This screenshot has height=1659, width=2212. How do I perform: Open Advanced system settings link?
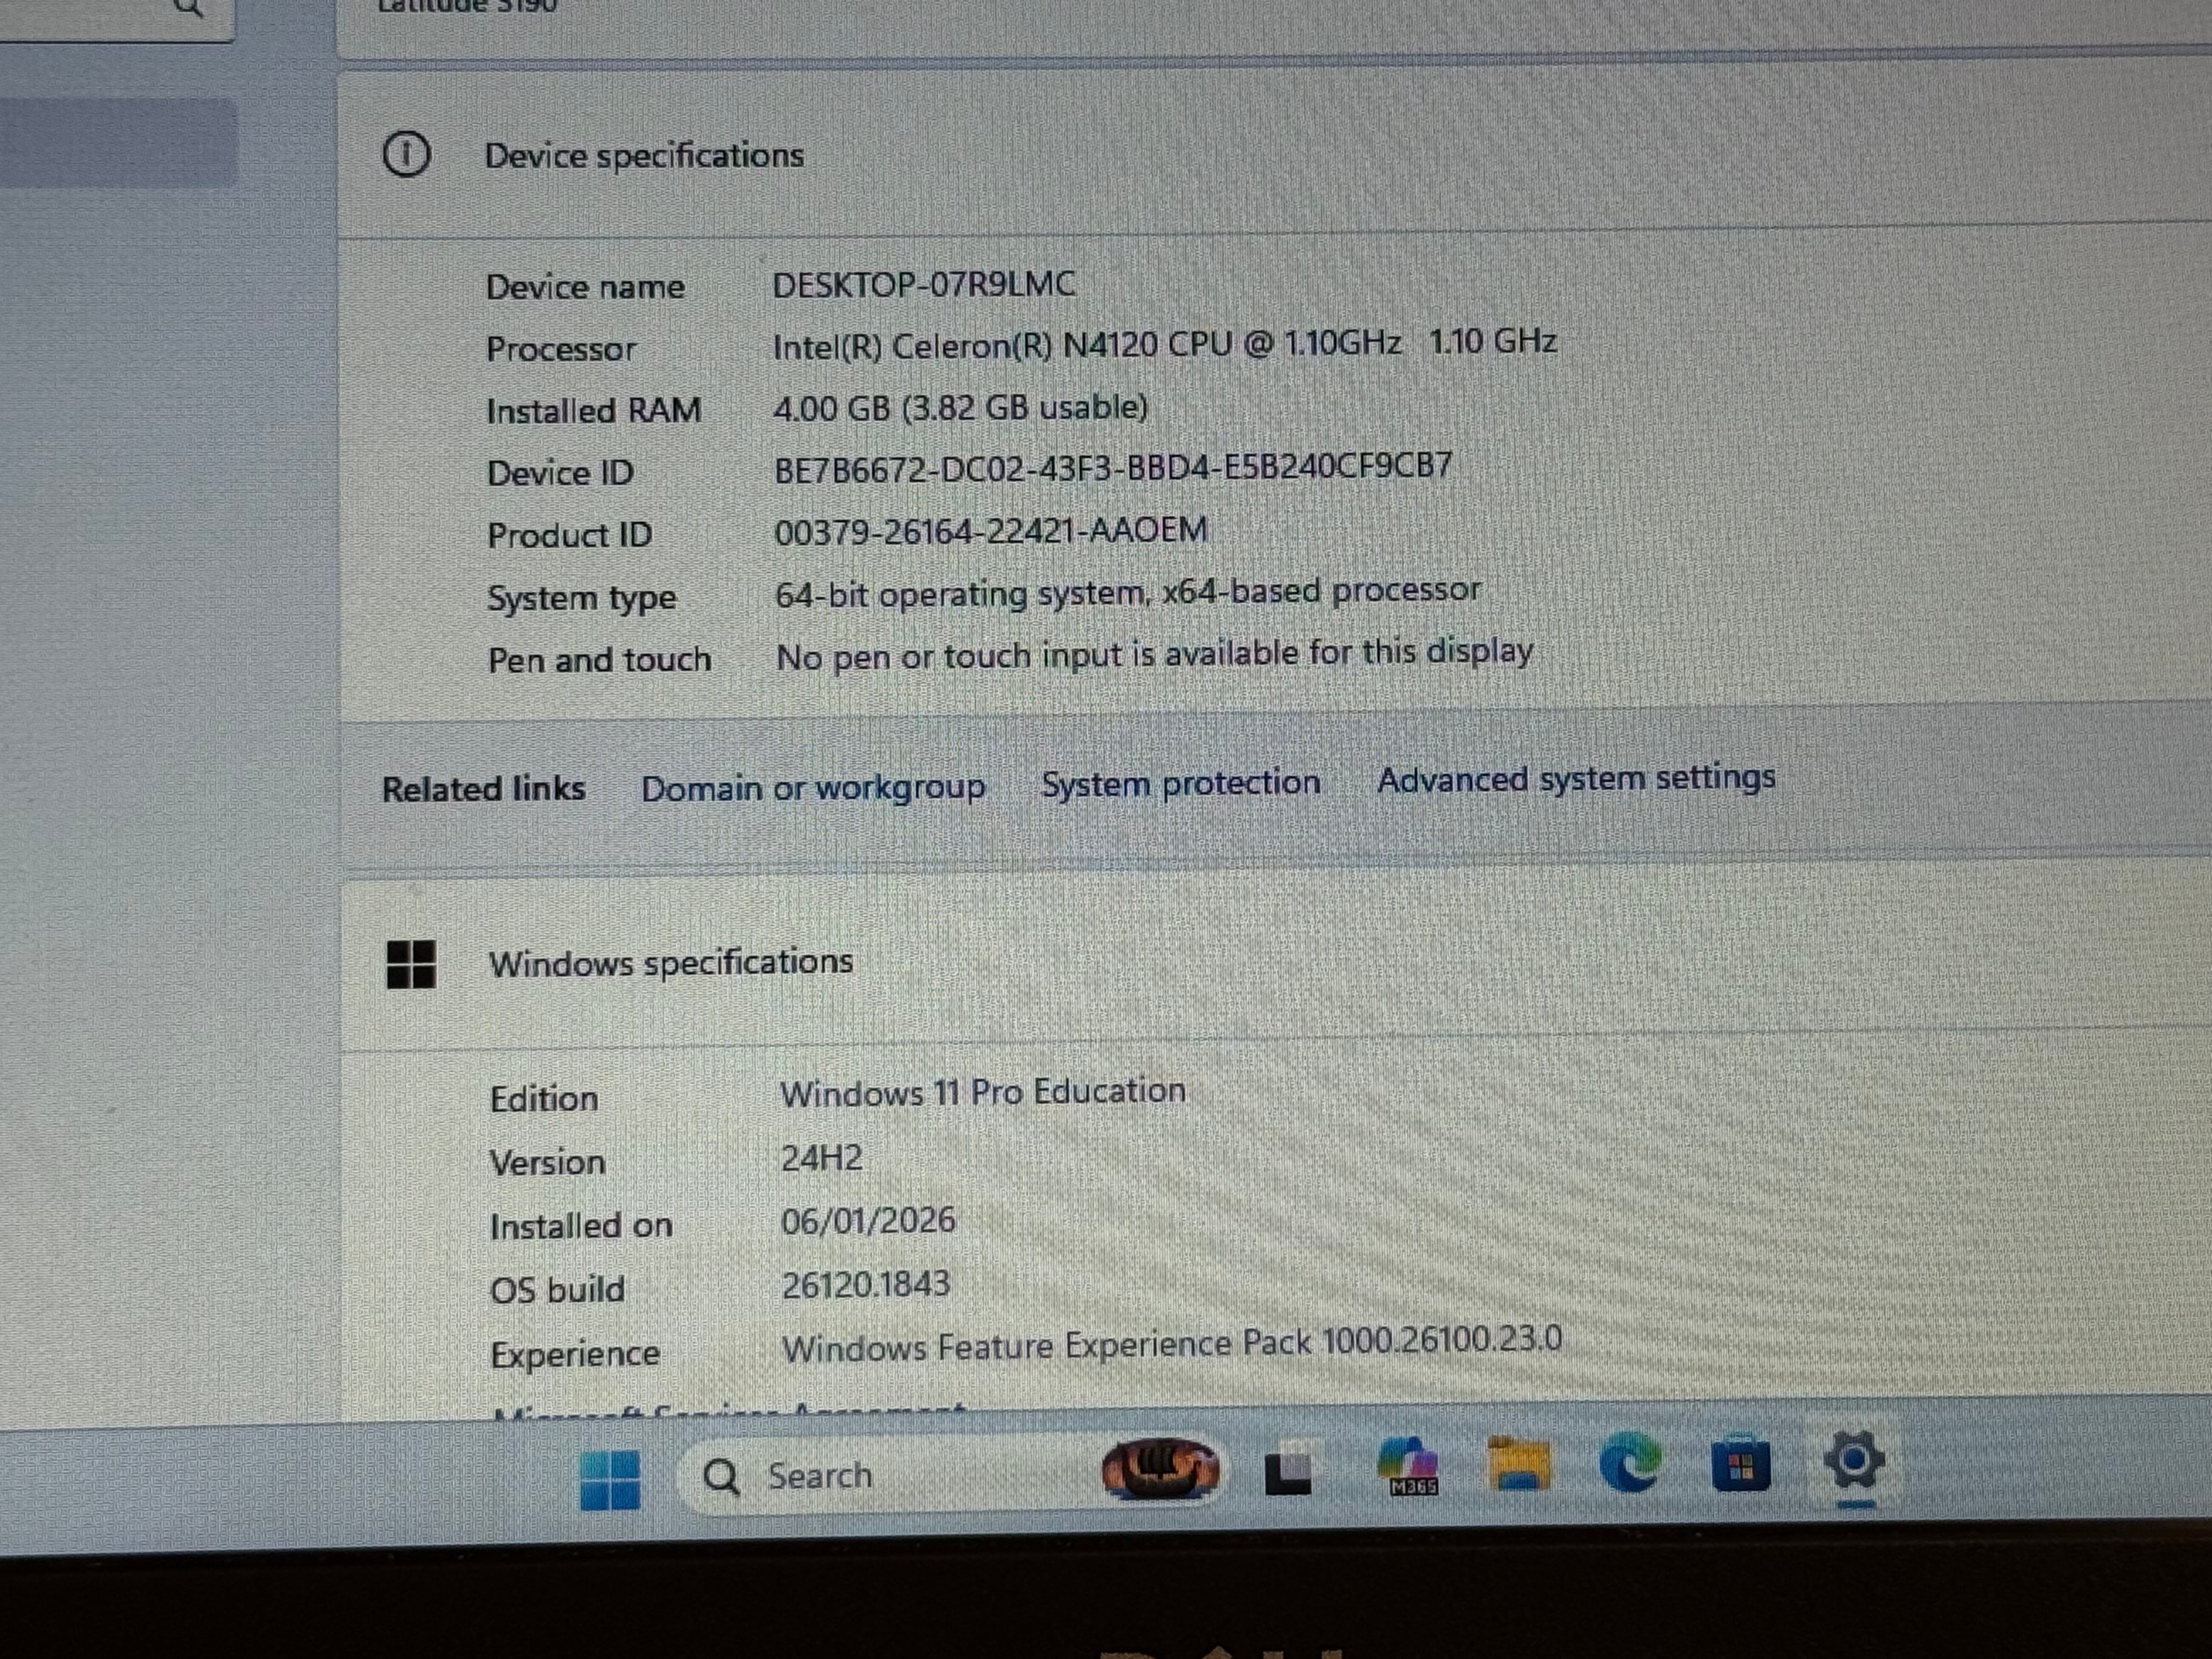[x=1576, y=778]
